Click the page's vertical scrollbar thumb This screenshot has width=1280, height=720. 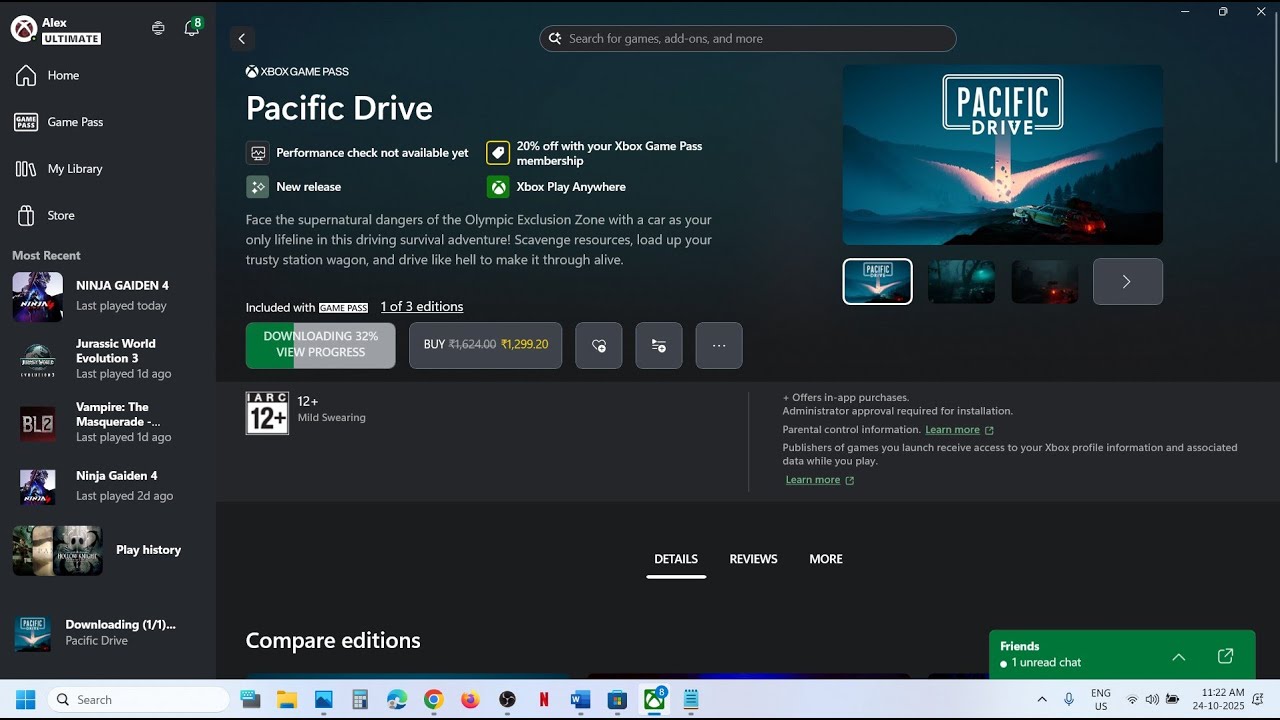coord(1275,90)
